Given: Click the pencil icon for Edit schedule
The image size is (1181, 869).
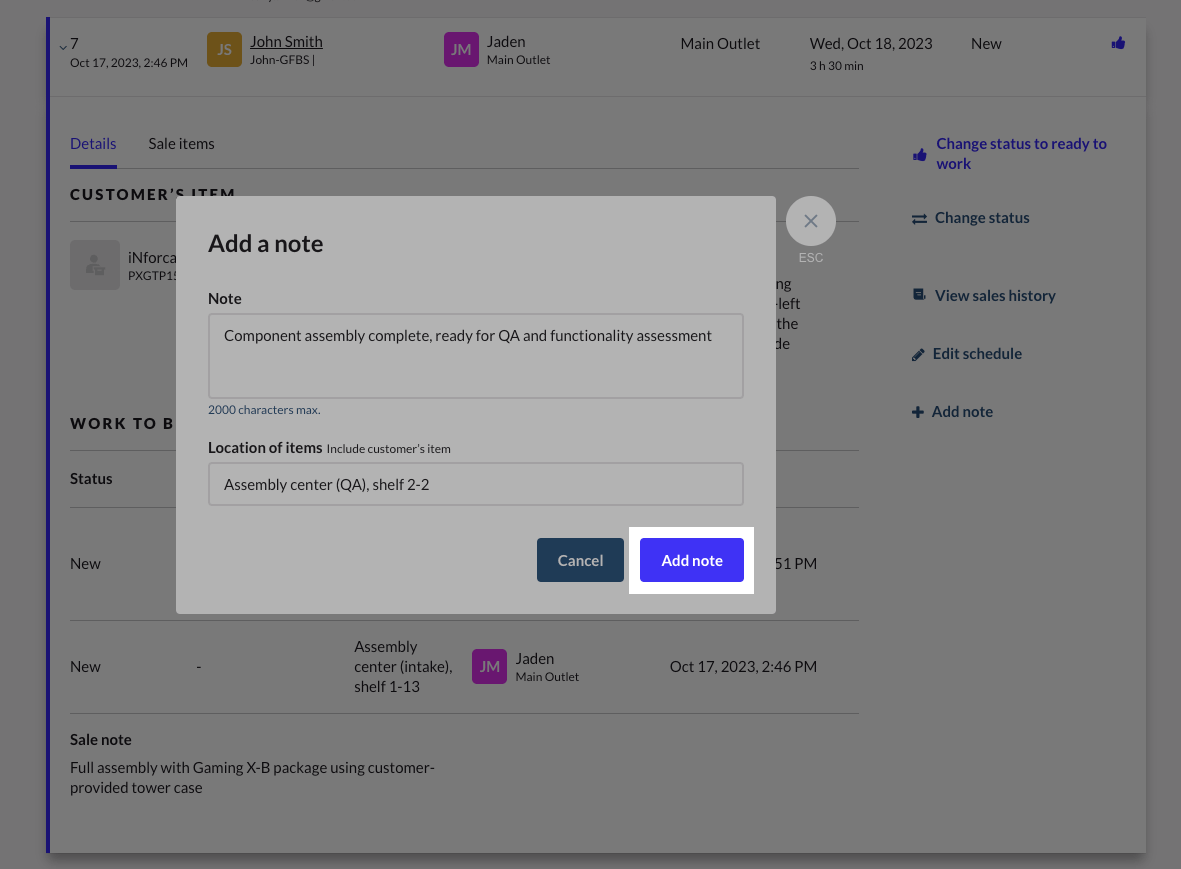Looking at the screenshot, I should coord(918,355).
